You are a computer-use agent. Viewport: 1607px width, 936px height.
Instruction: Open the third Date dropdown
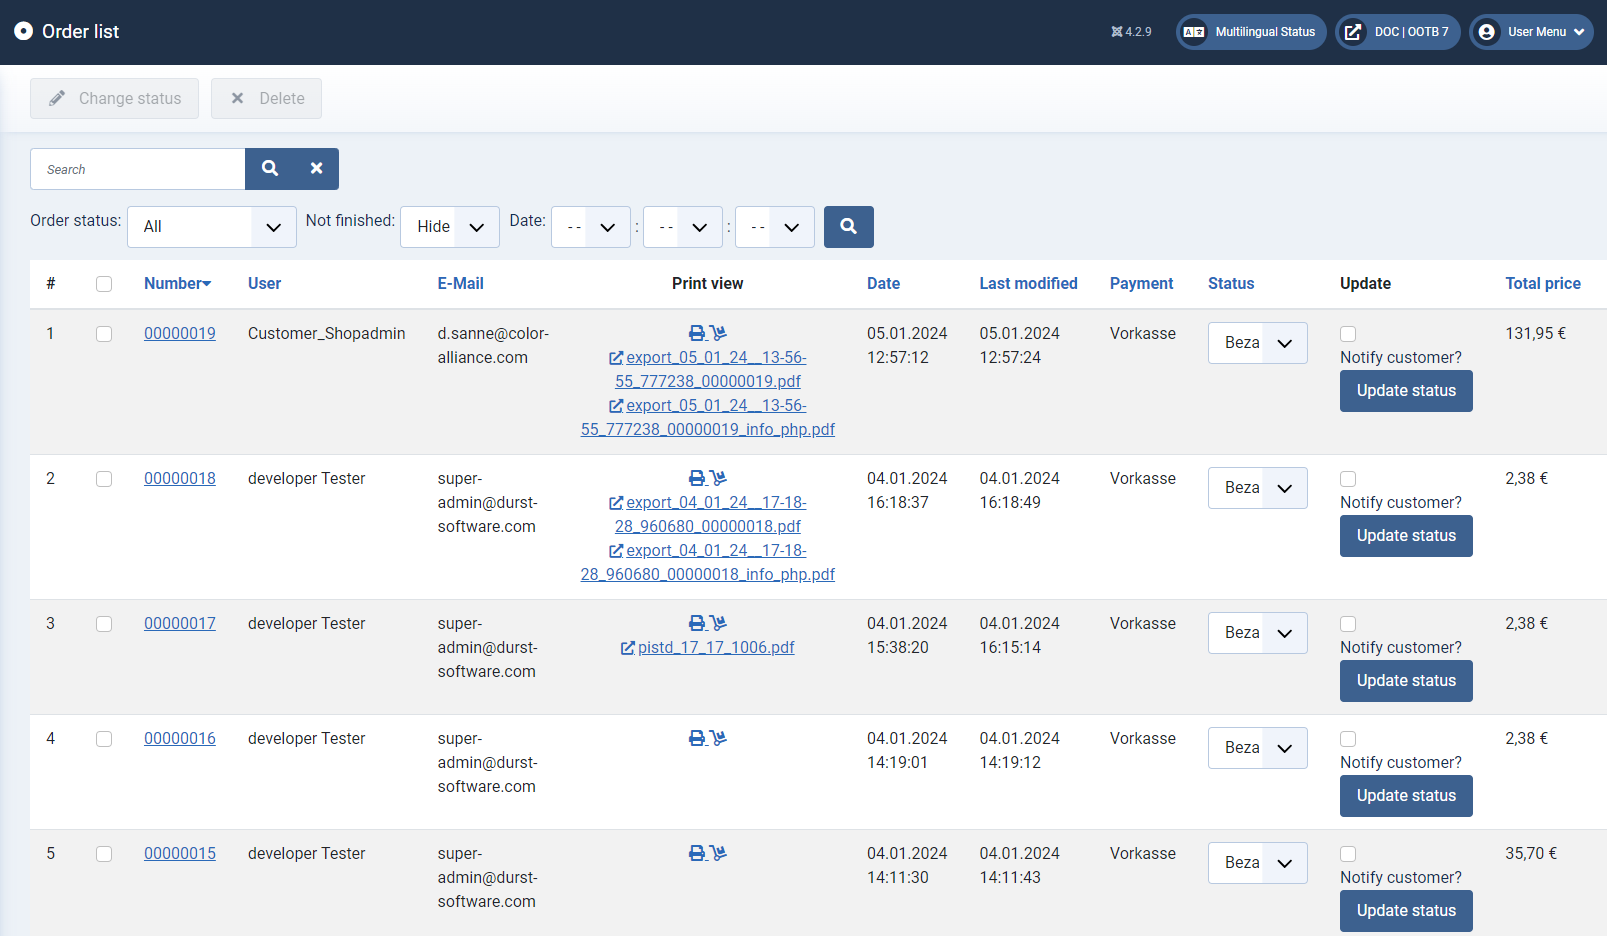coord(775,227)
